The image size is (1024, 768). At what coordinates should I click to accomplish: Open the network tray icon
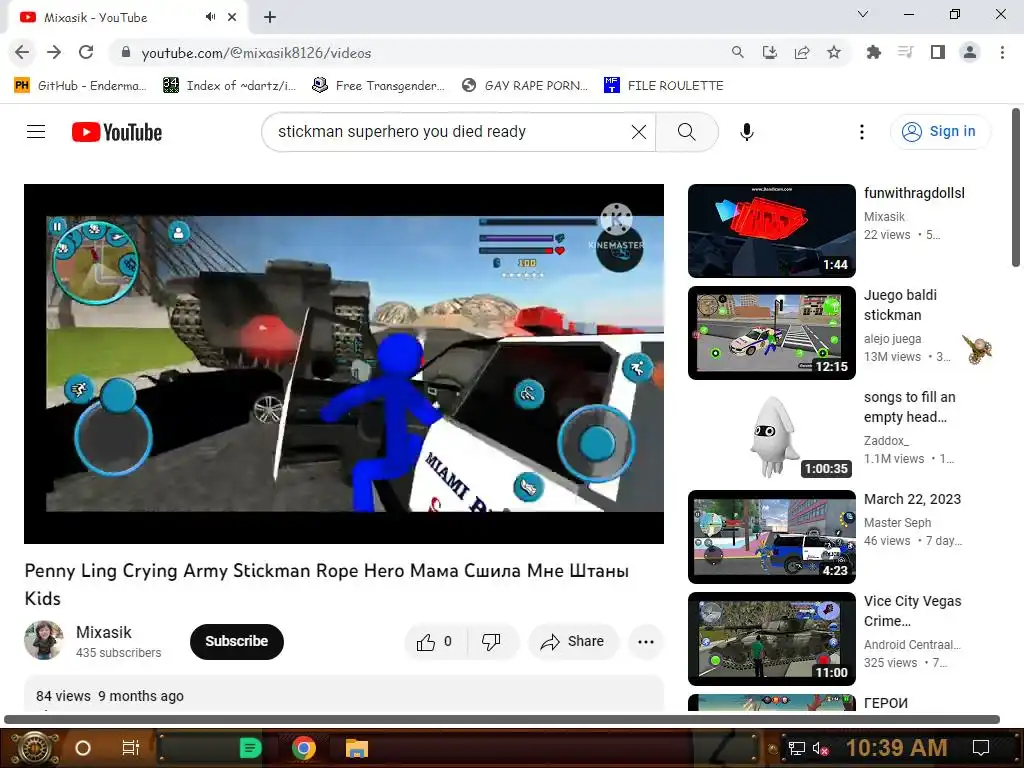(x=796, y=748)
